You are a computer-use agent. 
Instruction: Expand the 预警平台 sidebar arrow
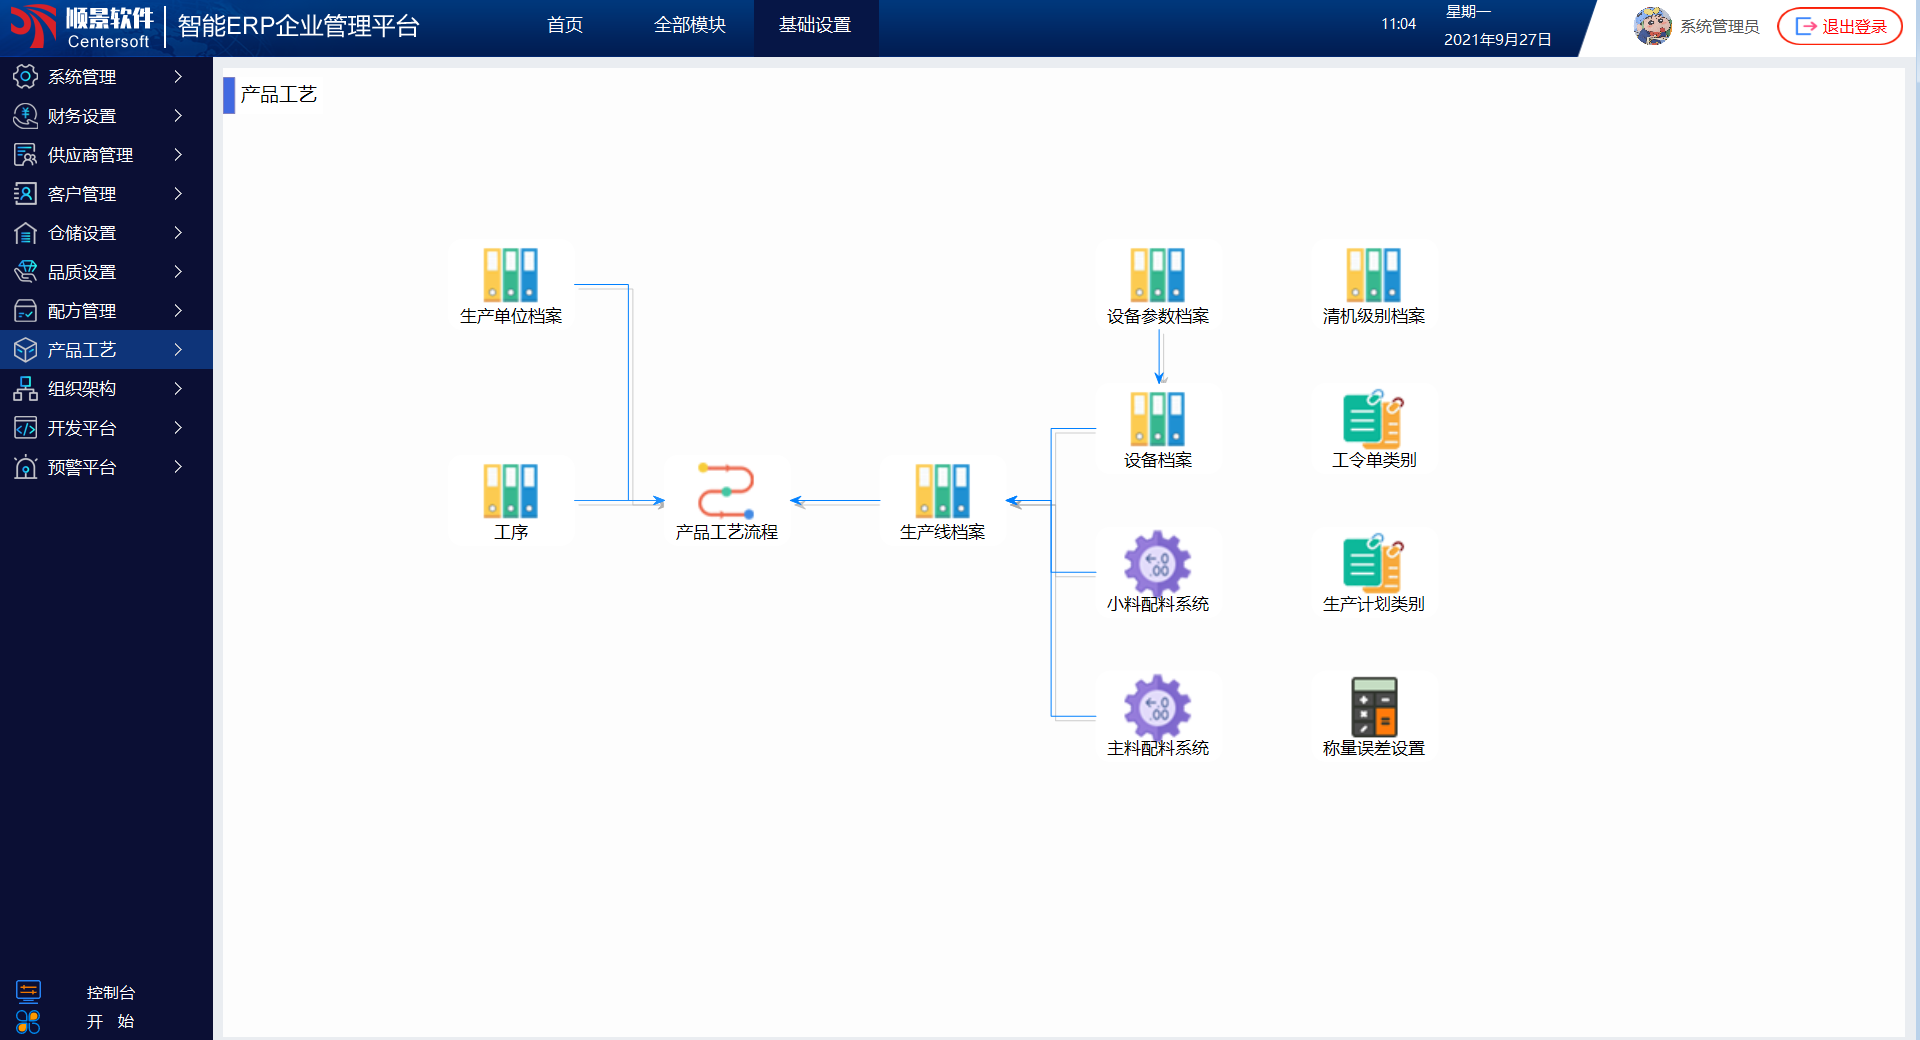pos(178,467)
